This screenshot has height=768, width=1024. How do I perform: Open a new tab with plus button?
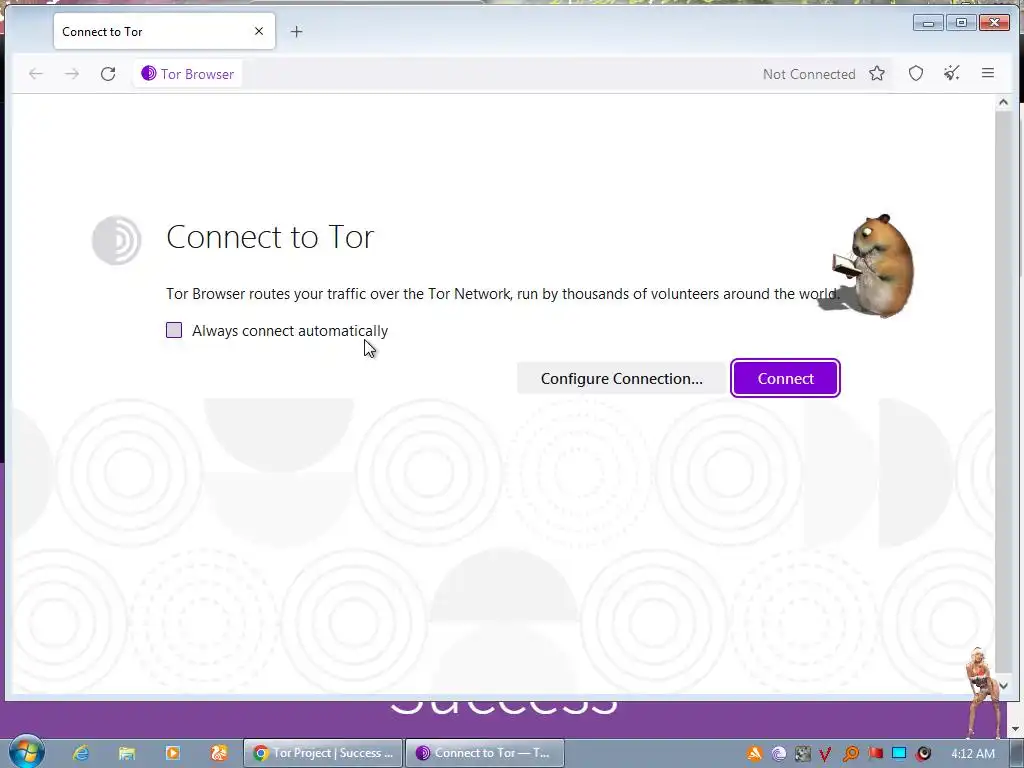tap(296, 31)
